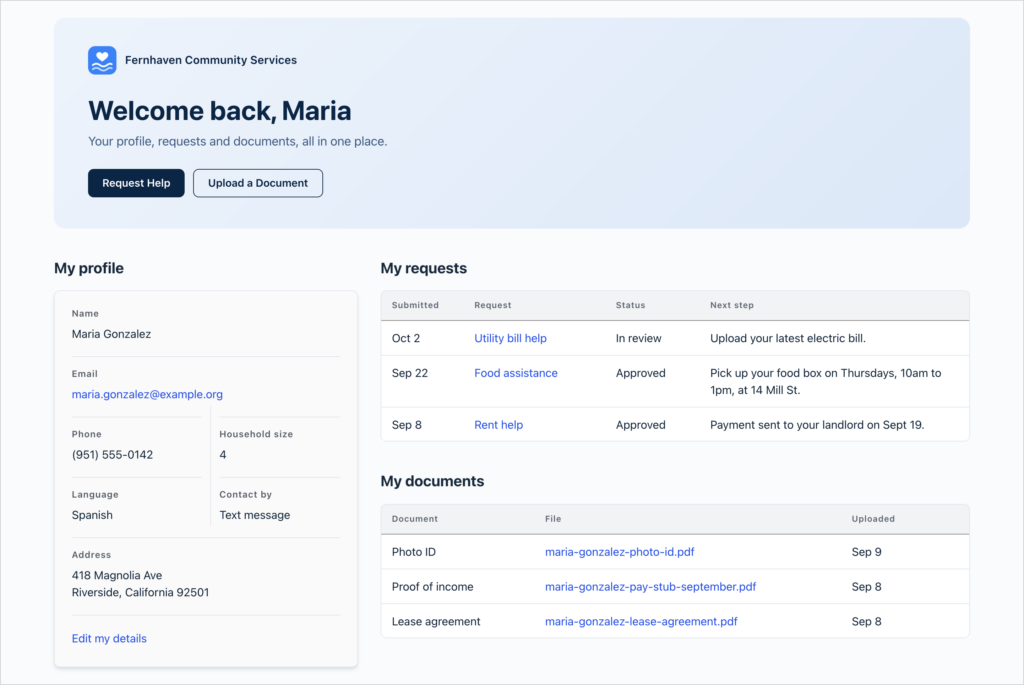Screen dimensions: 1024x685
Task: Open the Food assistance request
Action: (516, 373)
